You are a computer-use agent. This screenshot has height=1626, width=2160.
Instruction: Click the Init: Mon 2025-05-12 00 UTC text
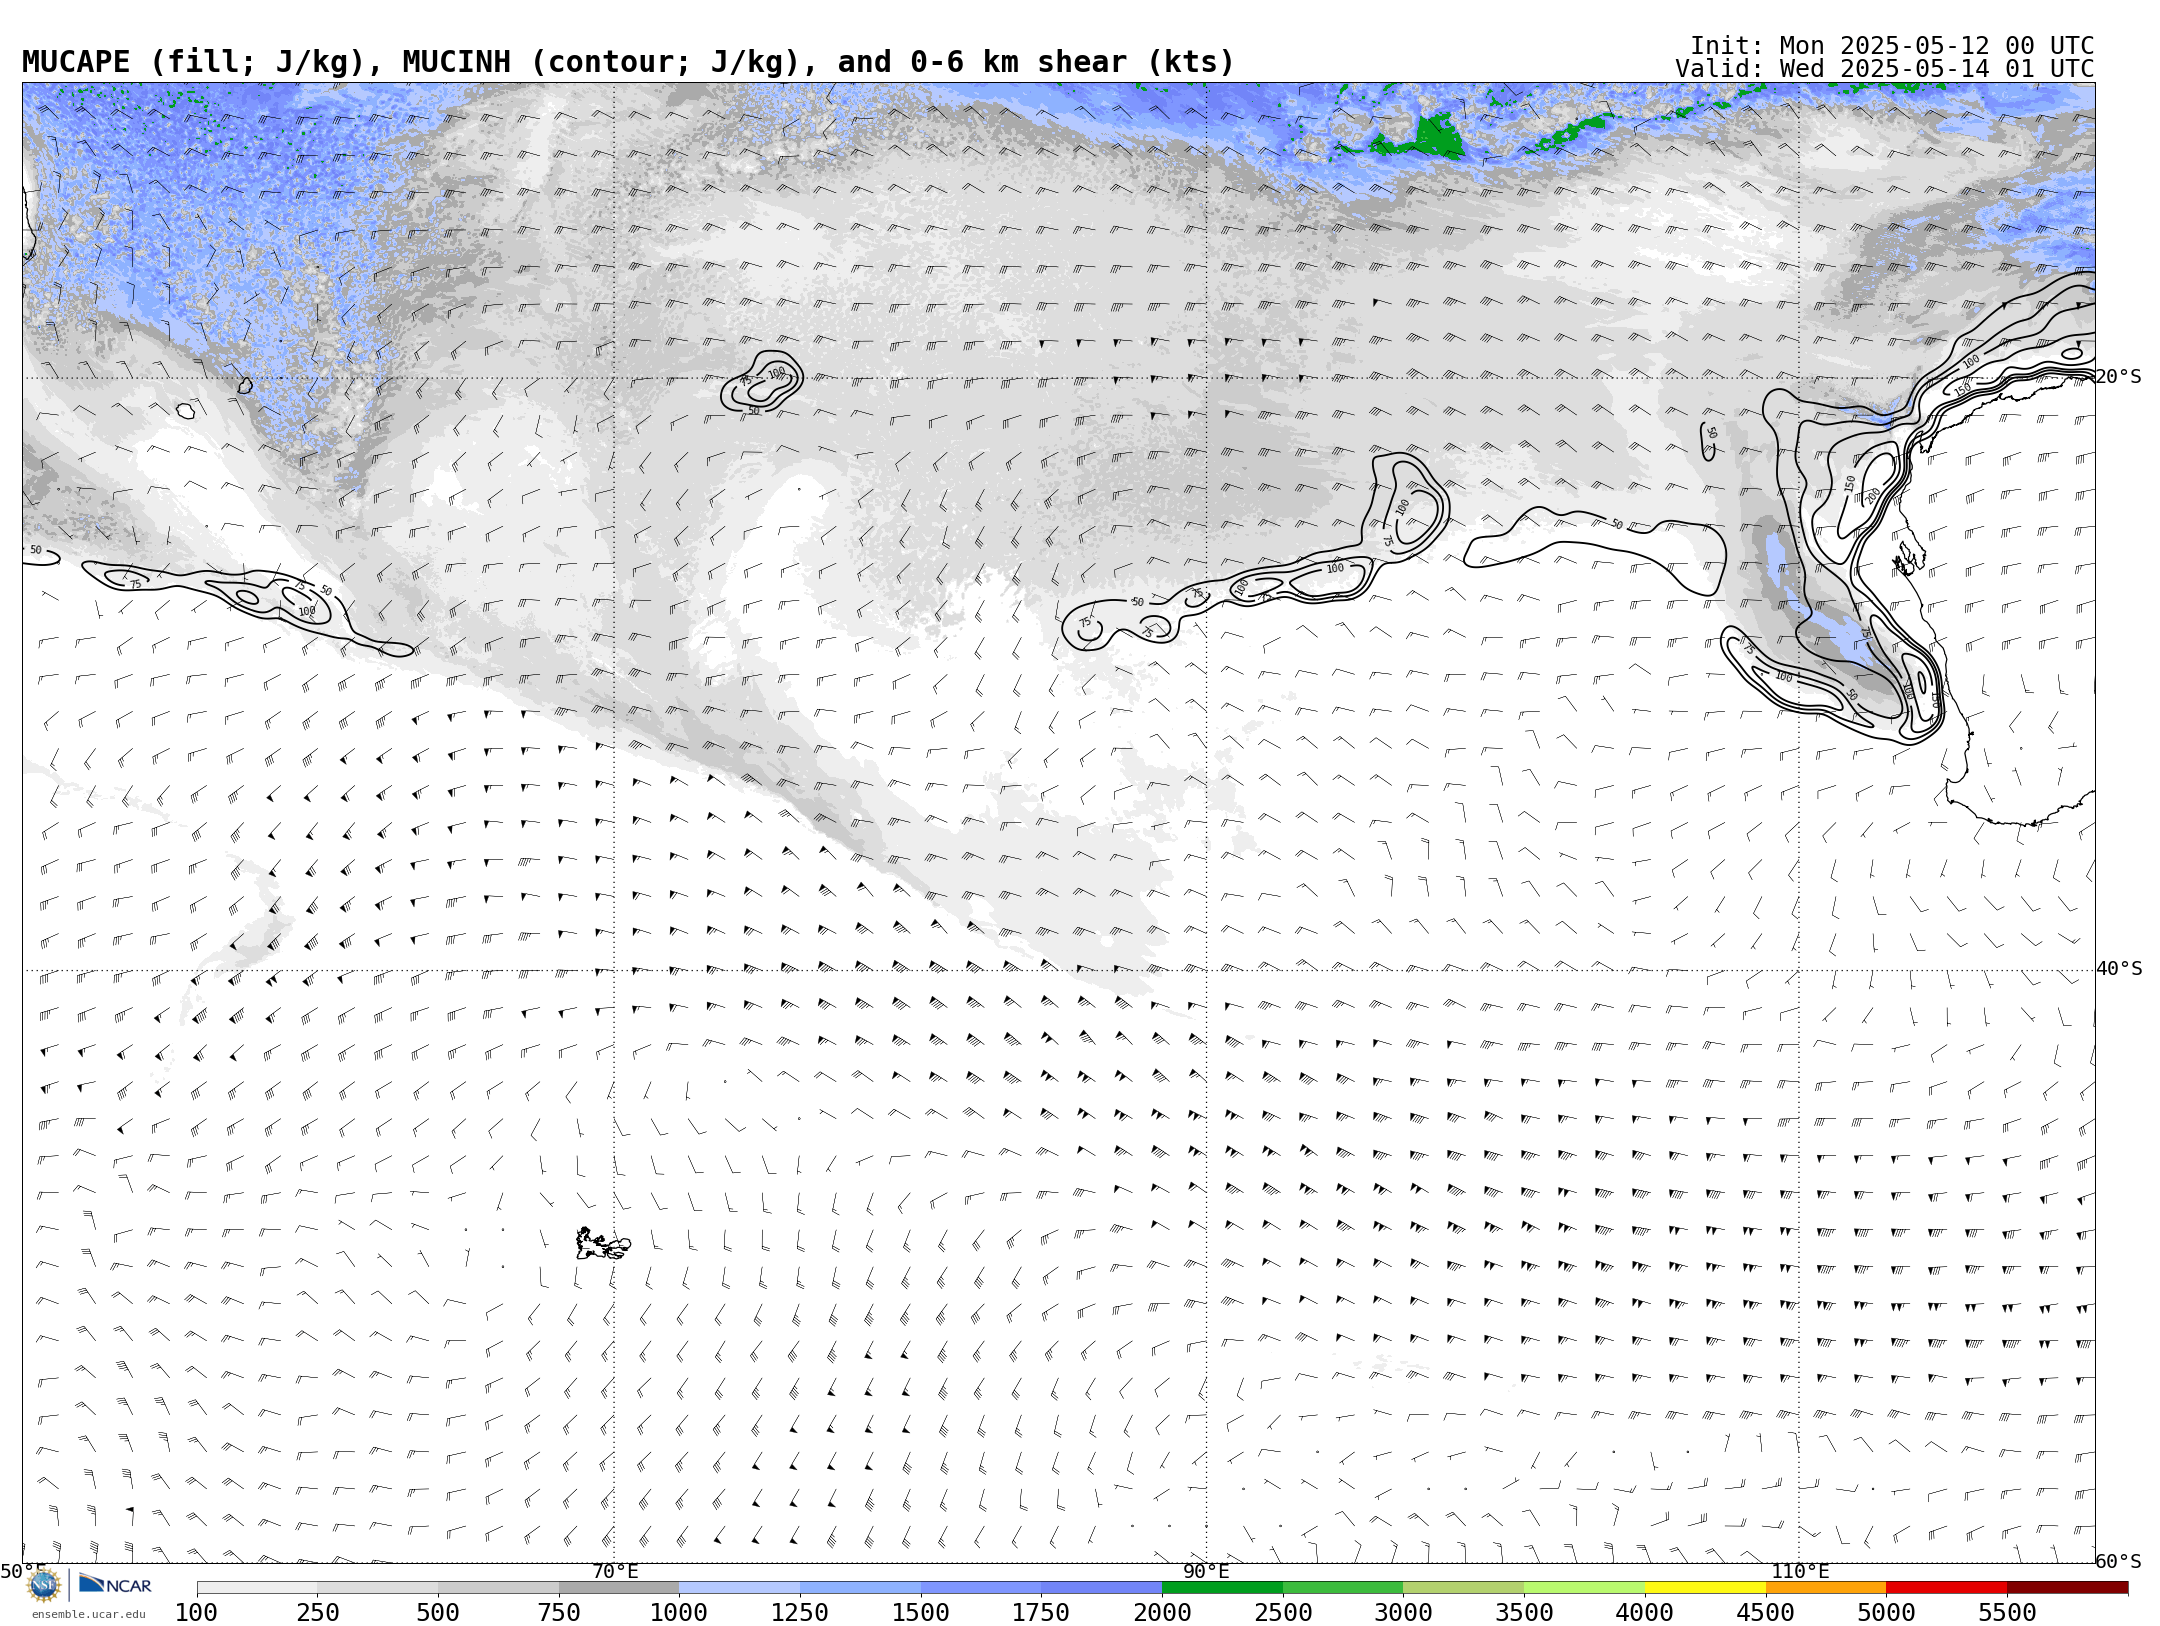1892,46
